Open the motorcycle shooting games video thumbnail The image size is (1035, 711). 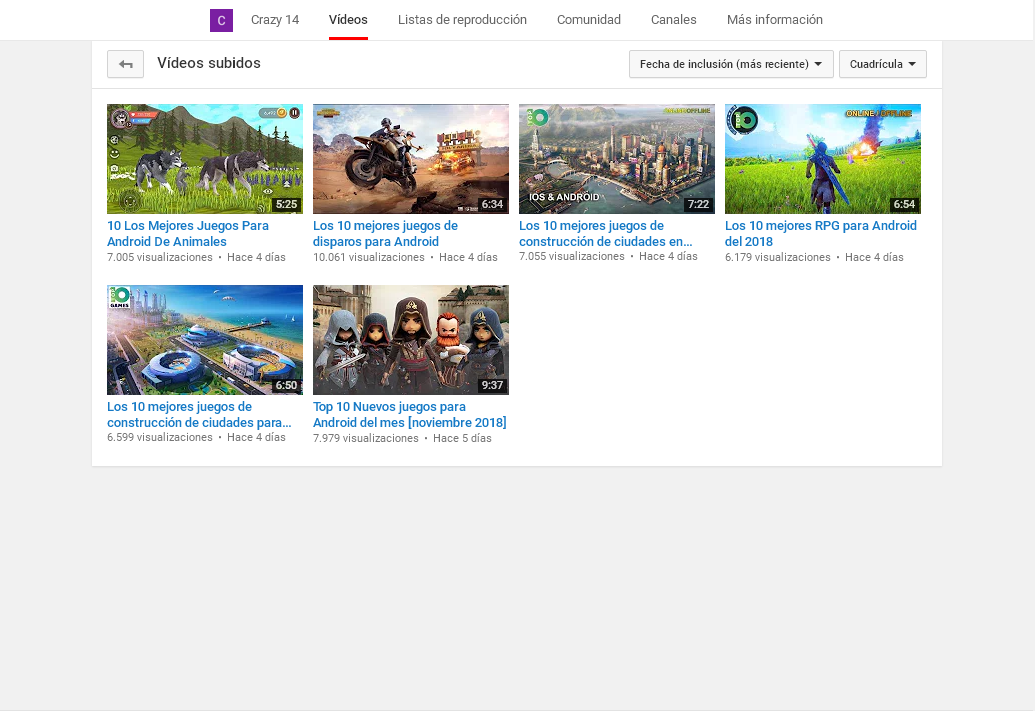click(411, 158)
